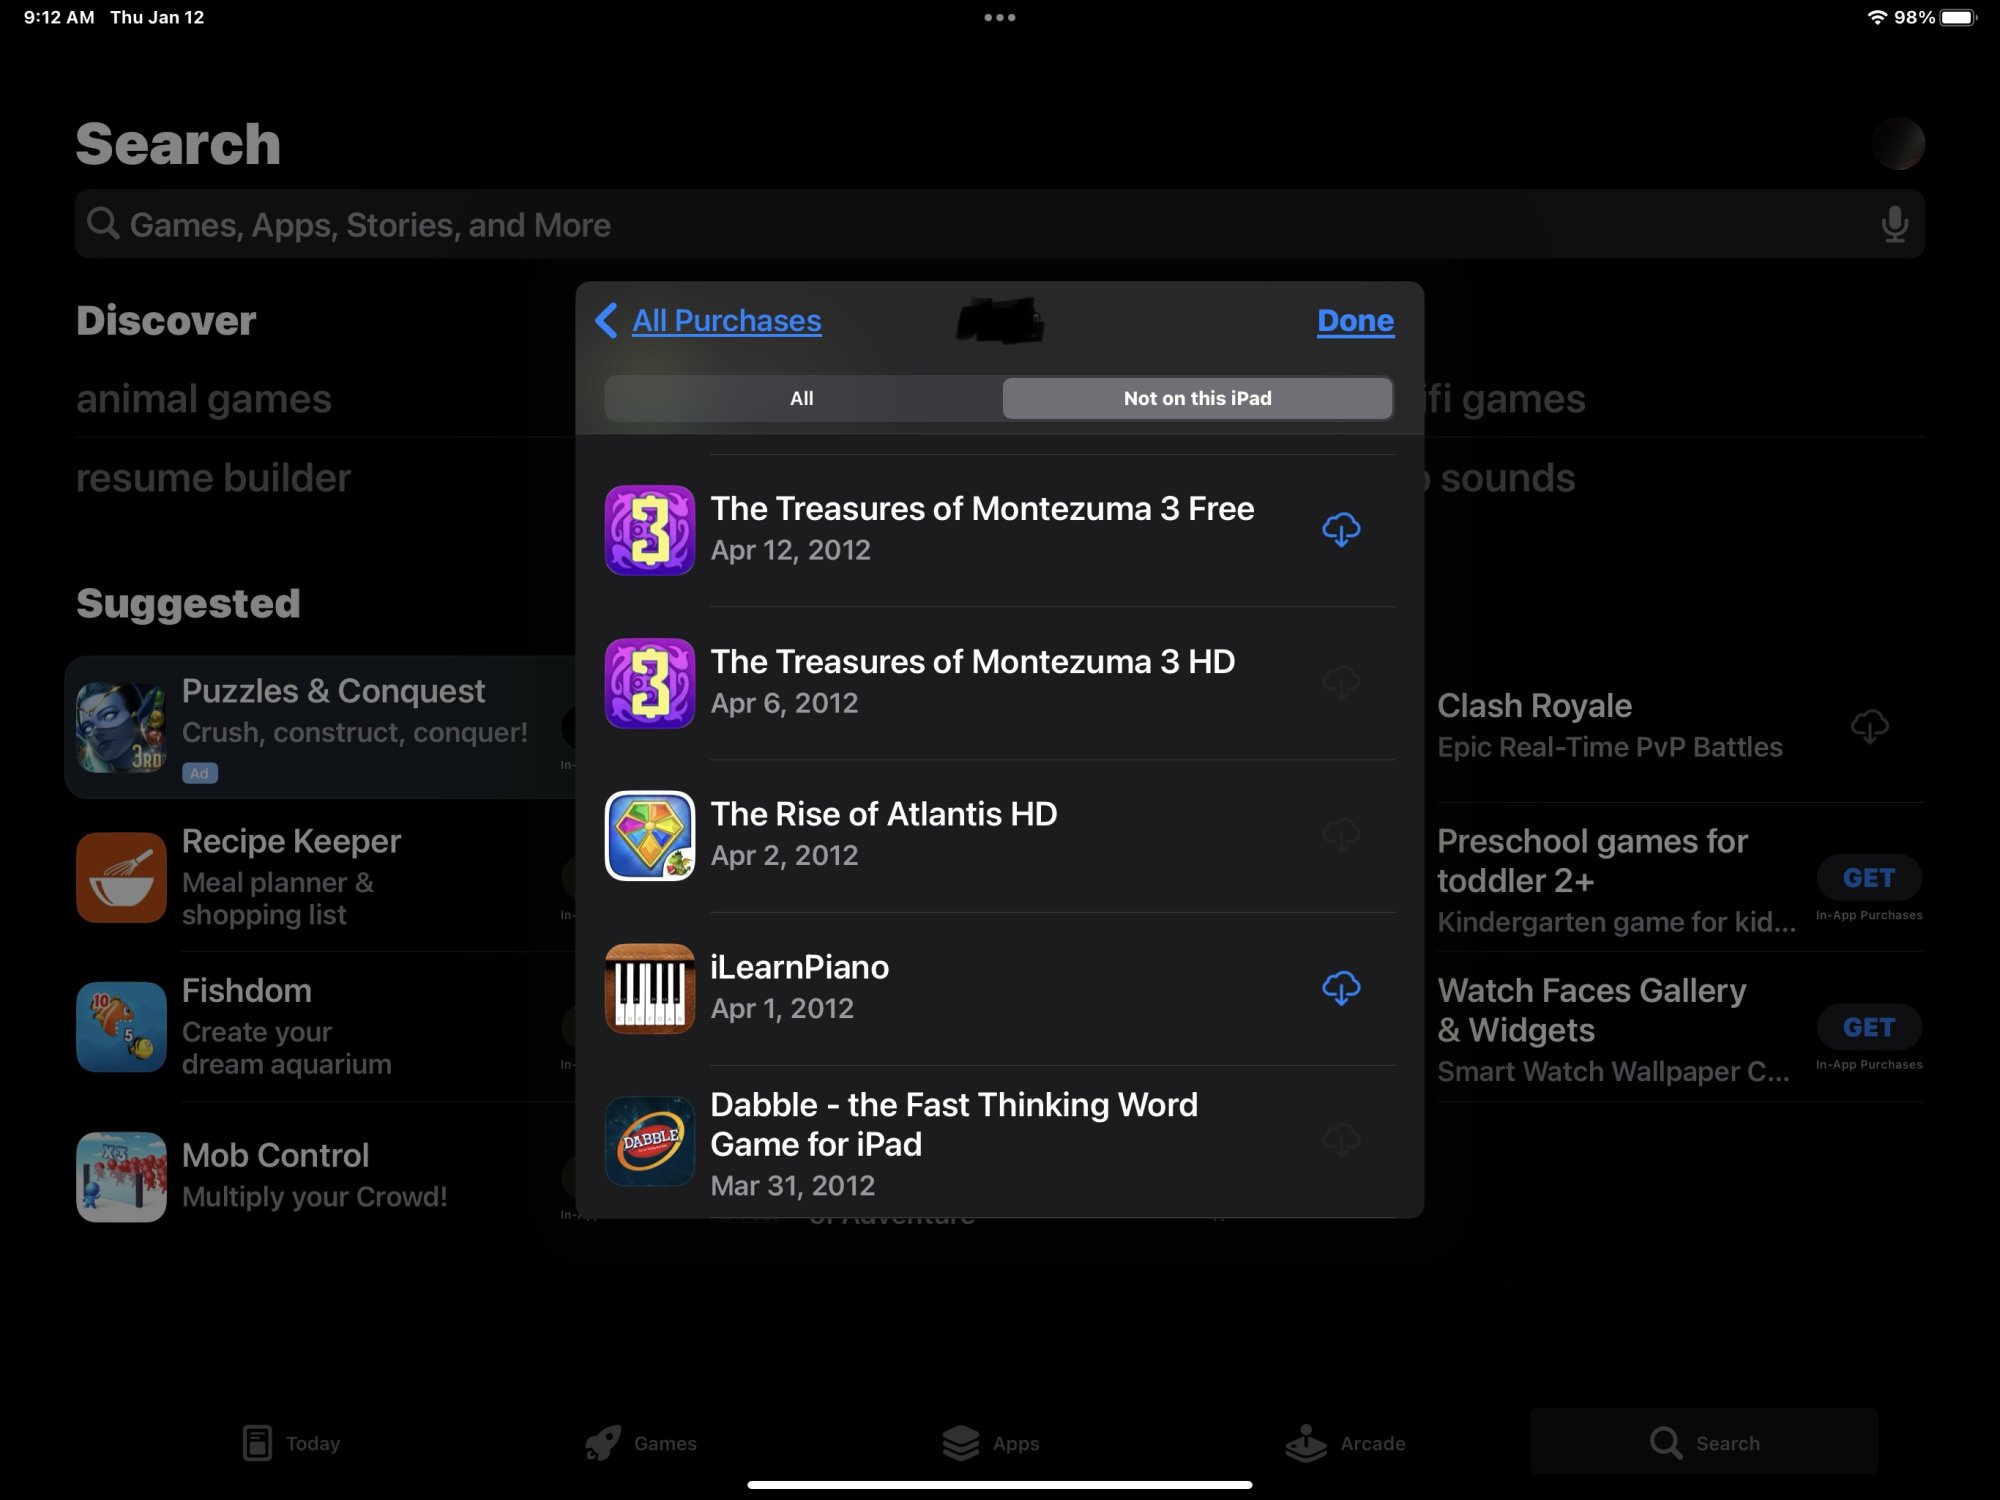Open The Treasures of Montezuma 3 Free app icon
This screenshot has height=1500, width=2000.
tap(650, 530)
